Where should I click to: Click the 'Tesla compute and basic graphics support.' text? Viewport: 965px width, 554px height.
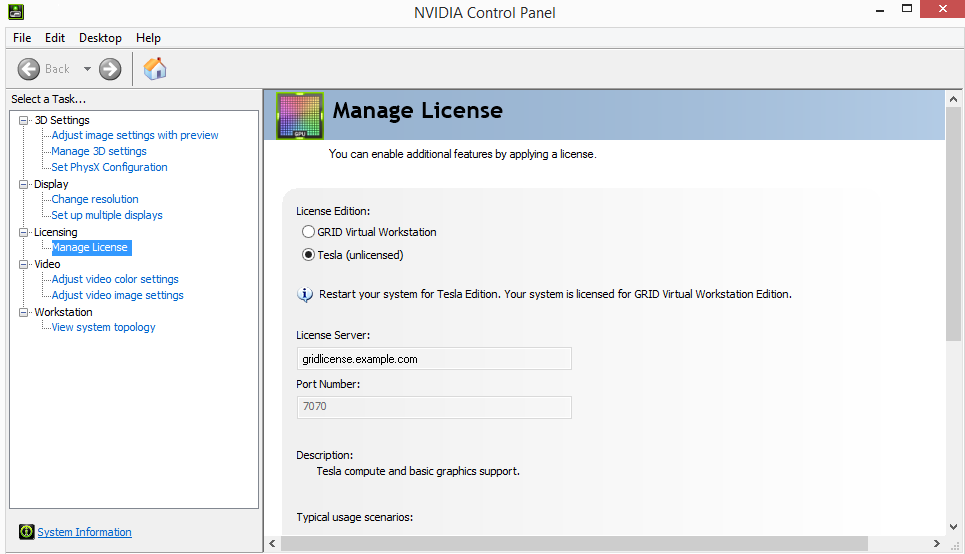click(x=418, y=472)
